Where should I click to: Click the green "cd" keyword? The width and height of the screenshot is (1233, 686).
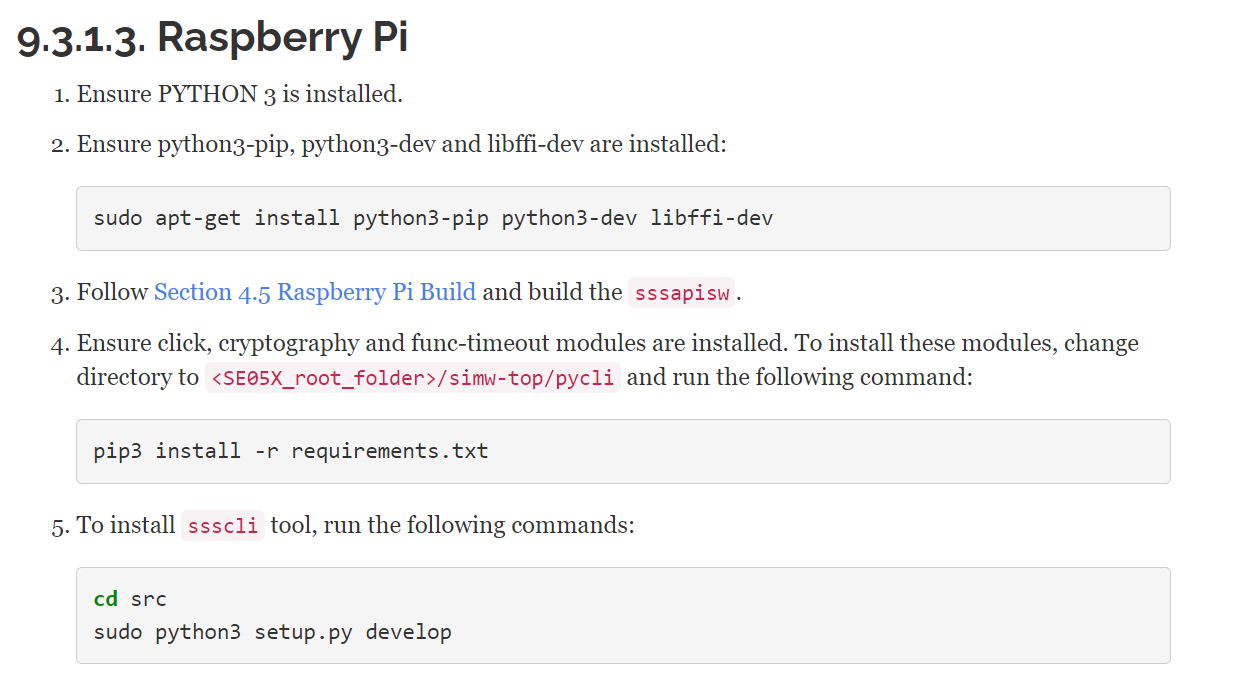click(x=106, y=599)
